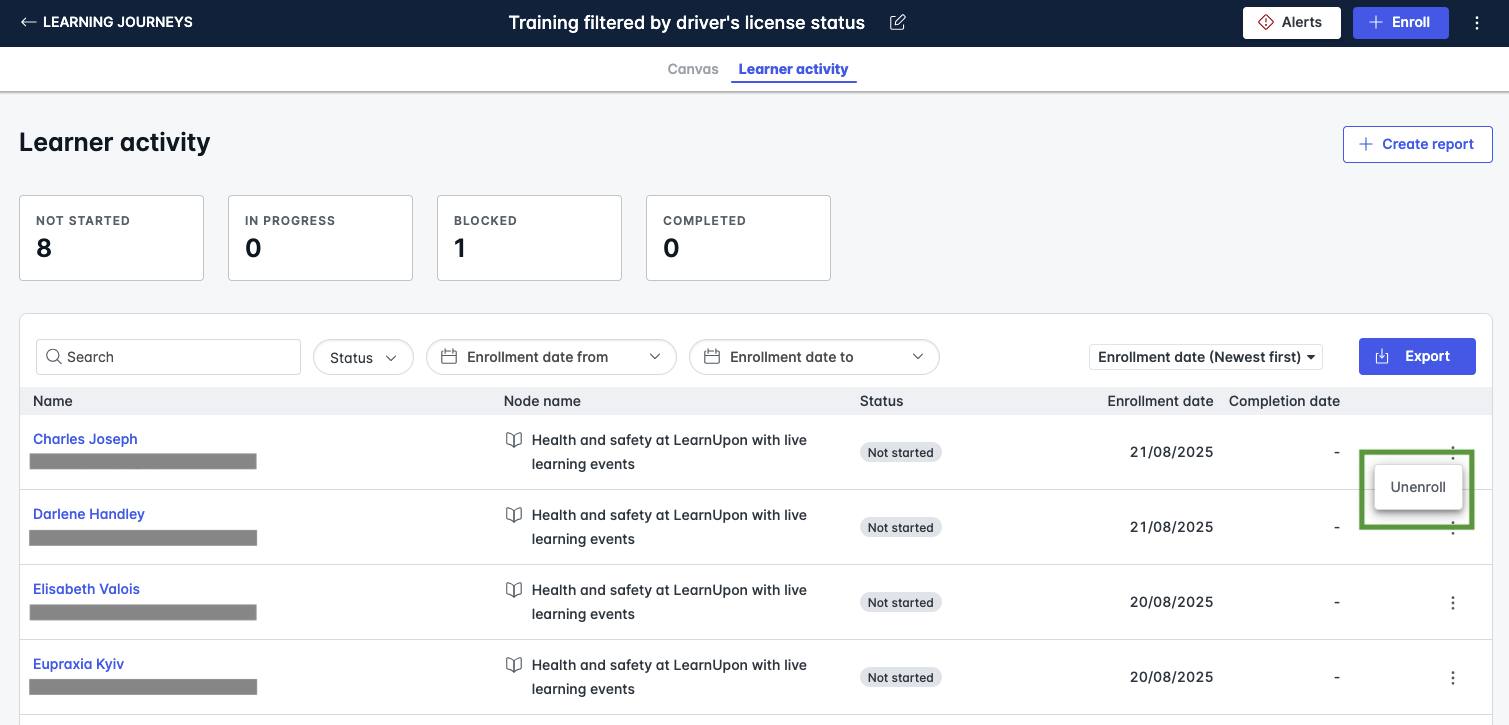Click the book icon in Eupraxia Kyiv's row
1509x725 pixels.
pyautogui.click(x=514, y=665)
